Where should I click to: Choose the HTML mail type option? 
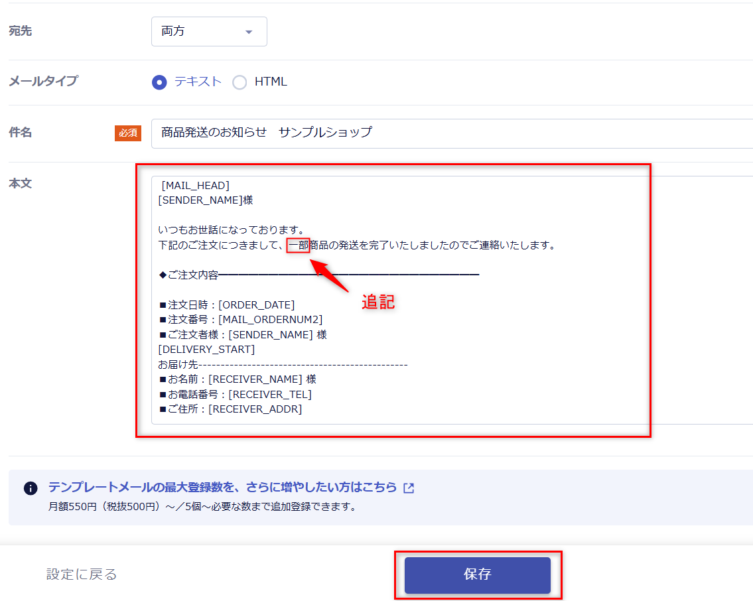point(240,82)
